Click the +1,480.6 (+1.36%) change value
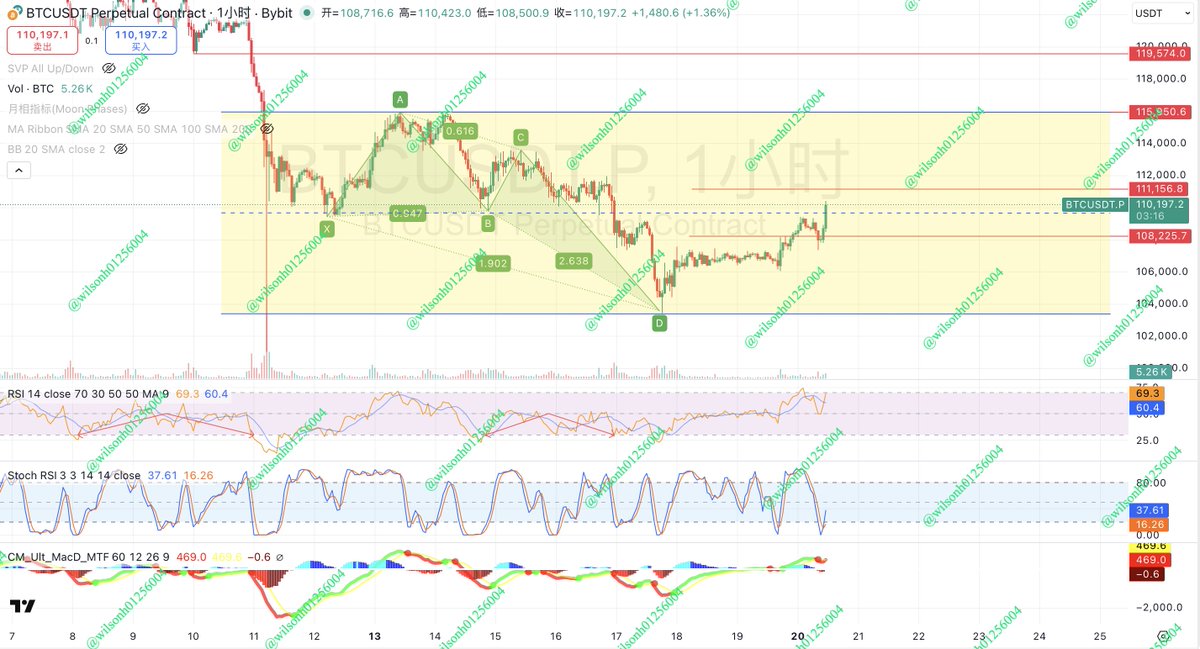Screen dimensions: 1200x649 coord(680,12)
